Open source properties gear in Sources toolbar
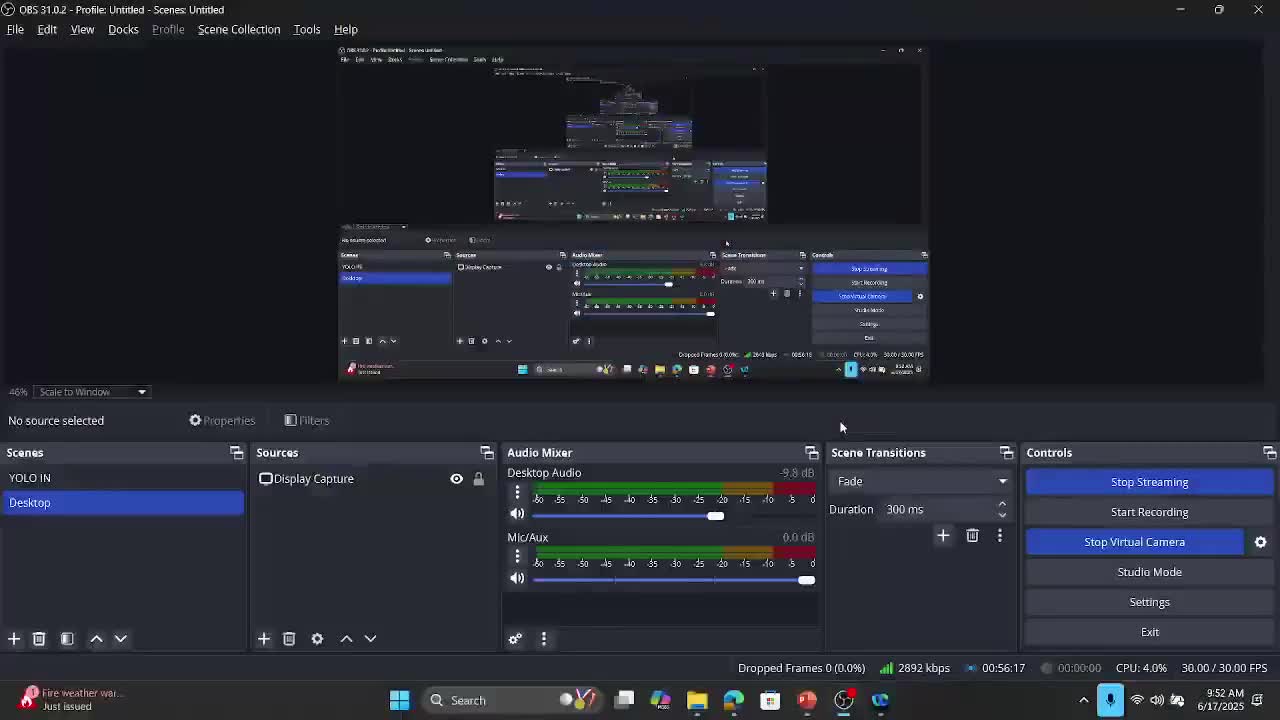Image resolution: width=1280 pixels, height=720 pixels. pos(317,639)
